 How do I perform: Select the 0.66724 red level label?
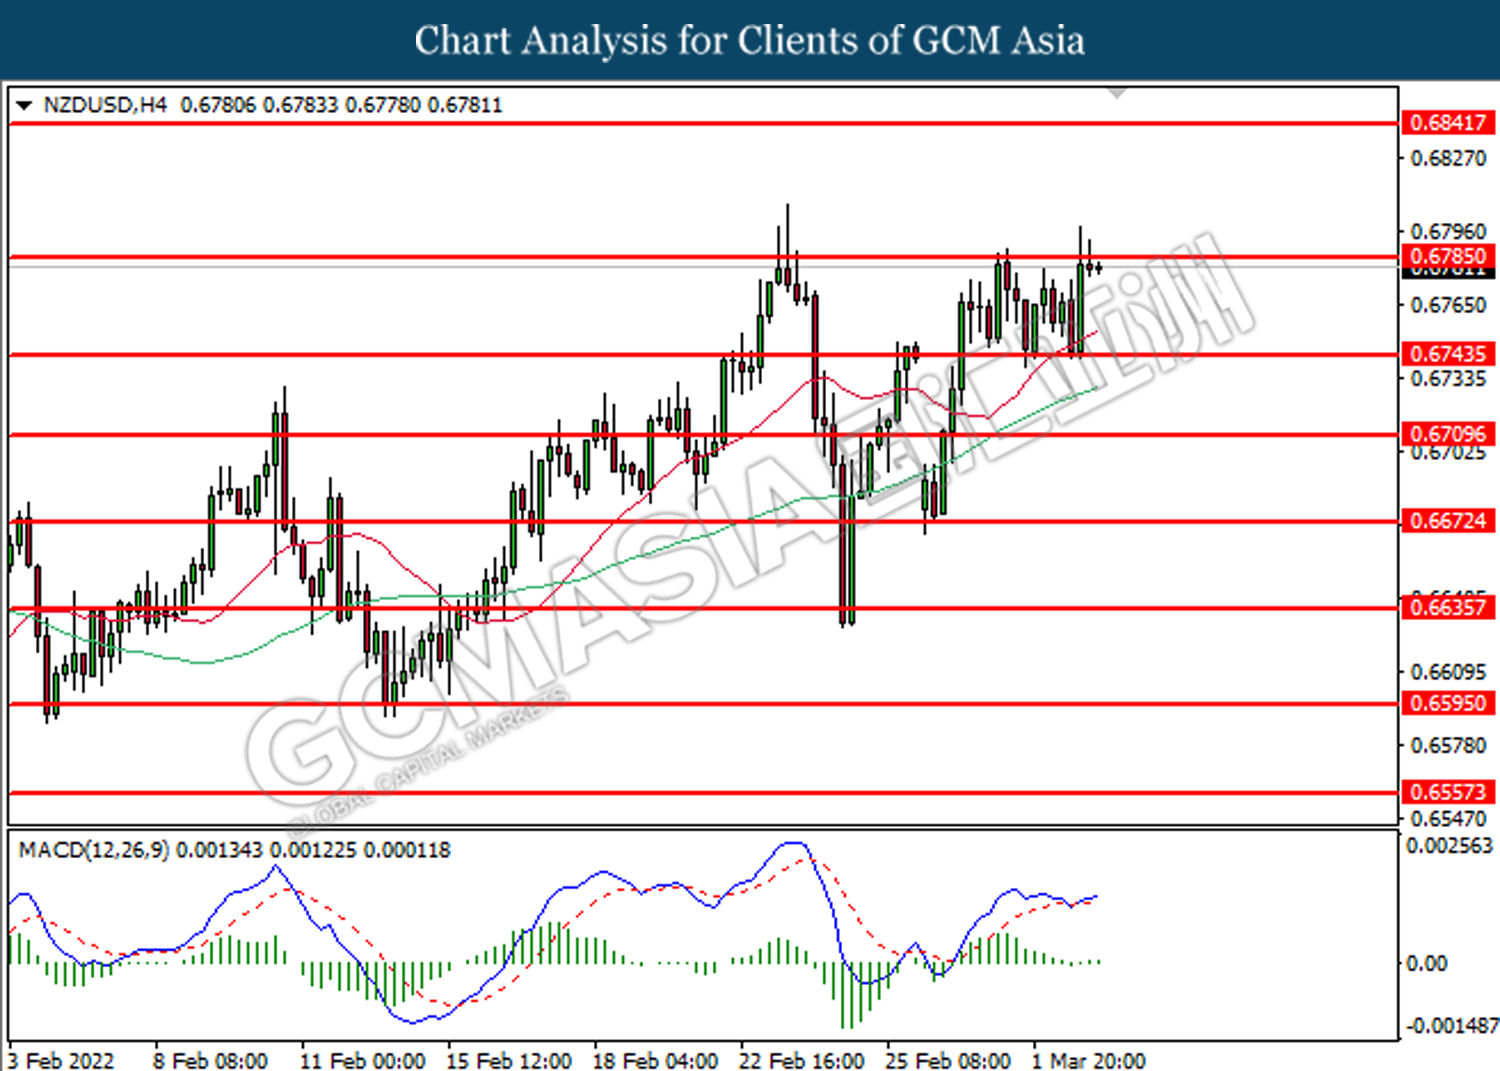1448,521
